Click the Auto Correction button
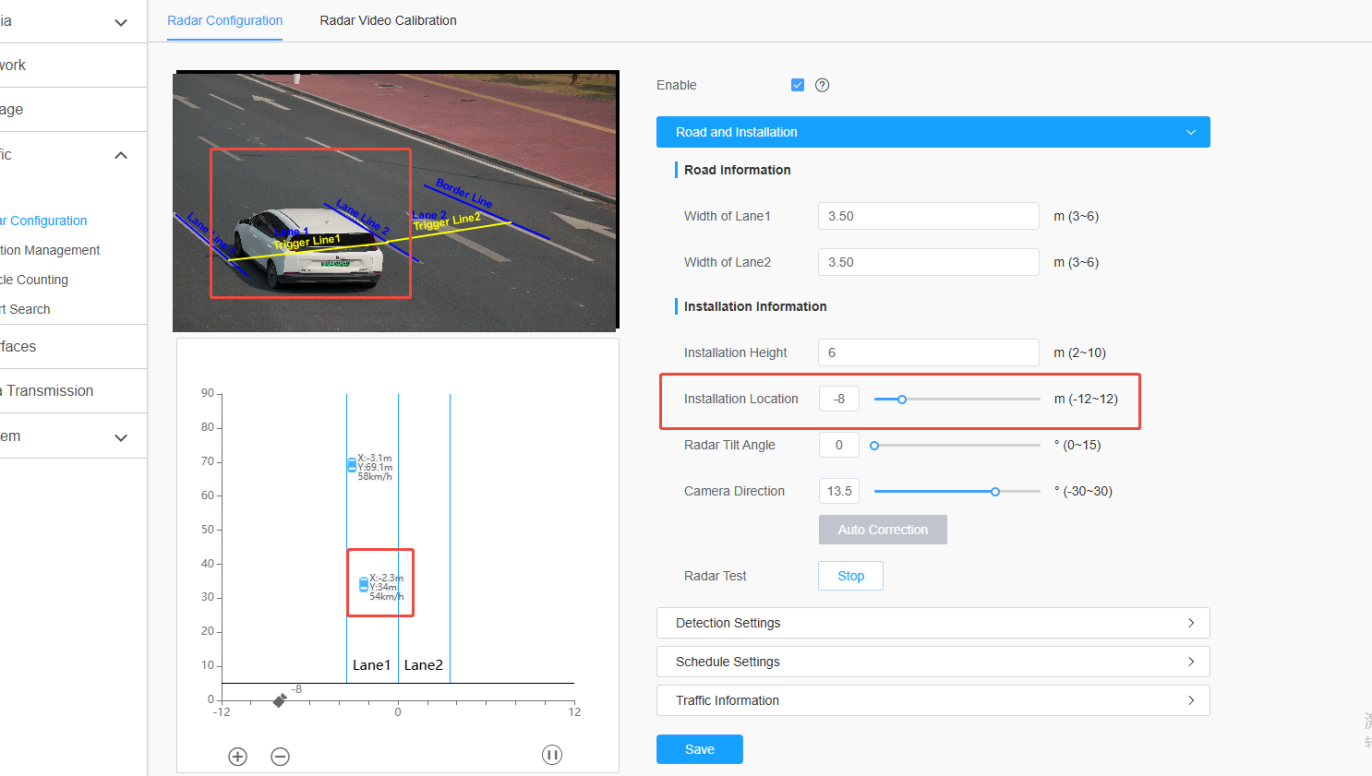Image resolution: width=1372 pixels, height=776 pixels. click(x=883, y=530)
